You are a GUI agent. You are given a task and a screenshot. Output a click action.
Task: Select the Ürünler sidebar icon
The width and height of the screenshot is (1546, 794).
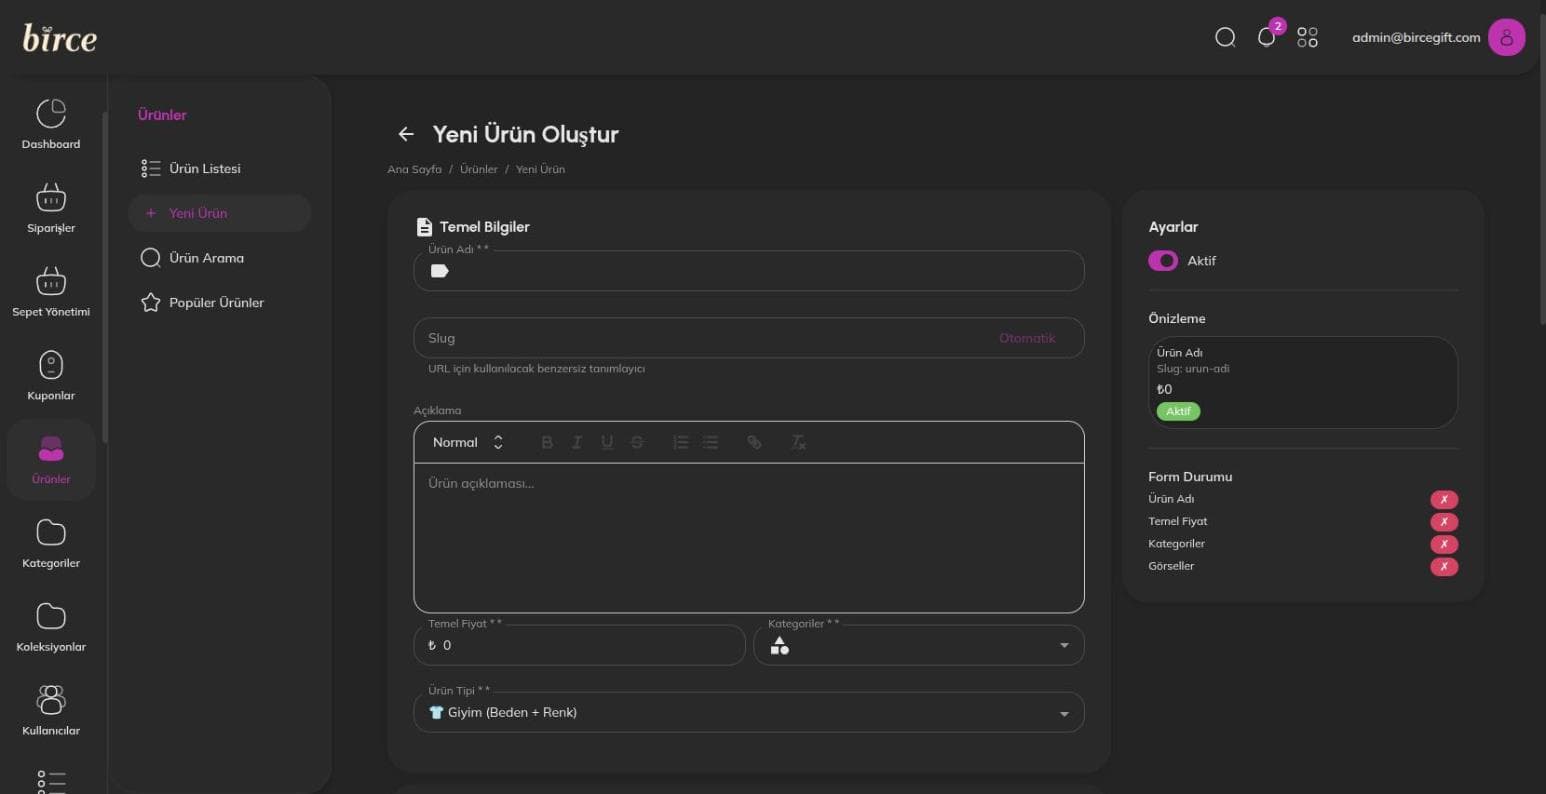51,460
